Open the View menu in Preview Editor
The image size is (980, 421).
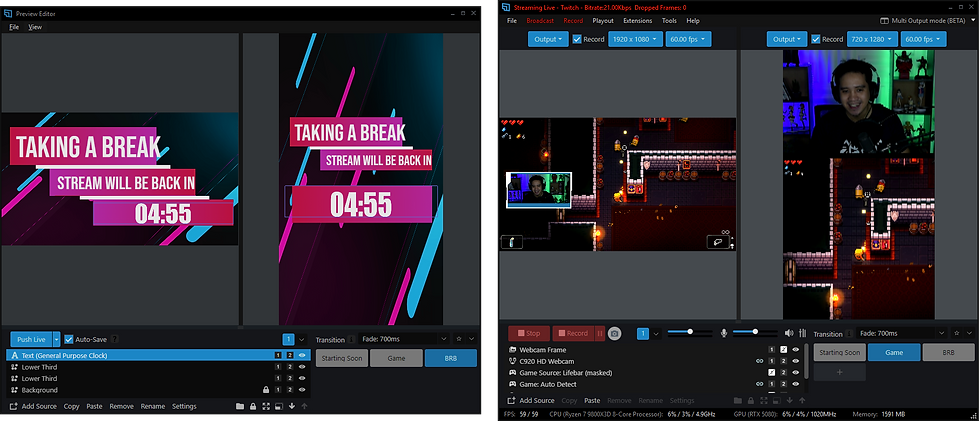[35, 27]
